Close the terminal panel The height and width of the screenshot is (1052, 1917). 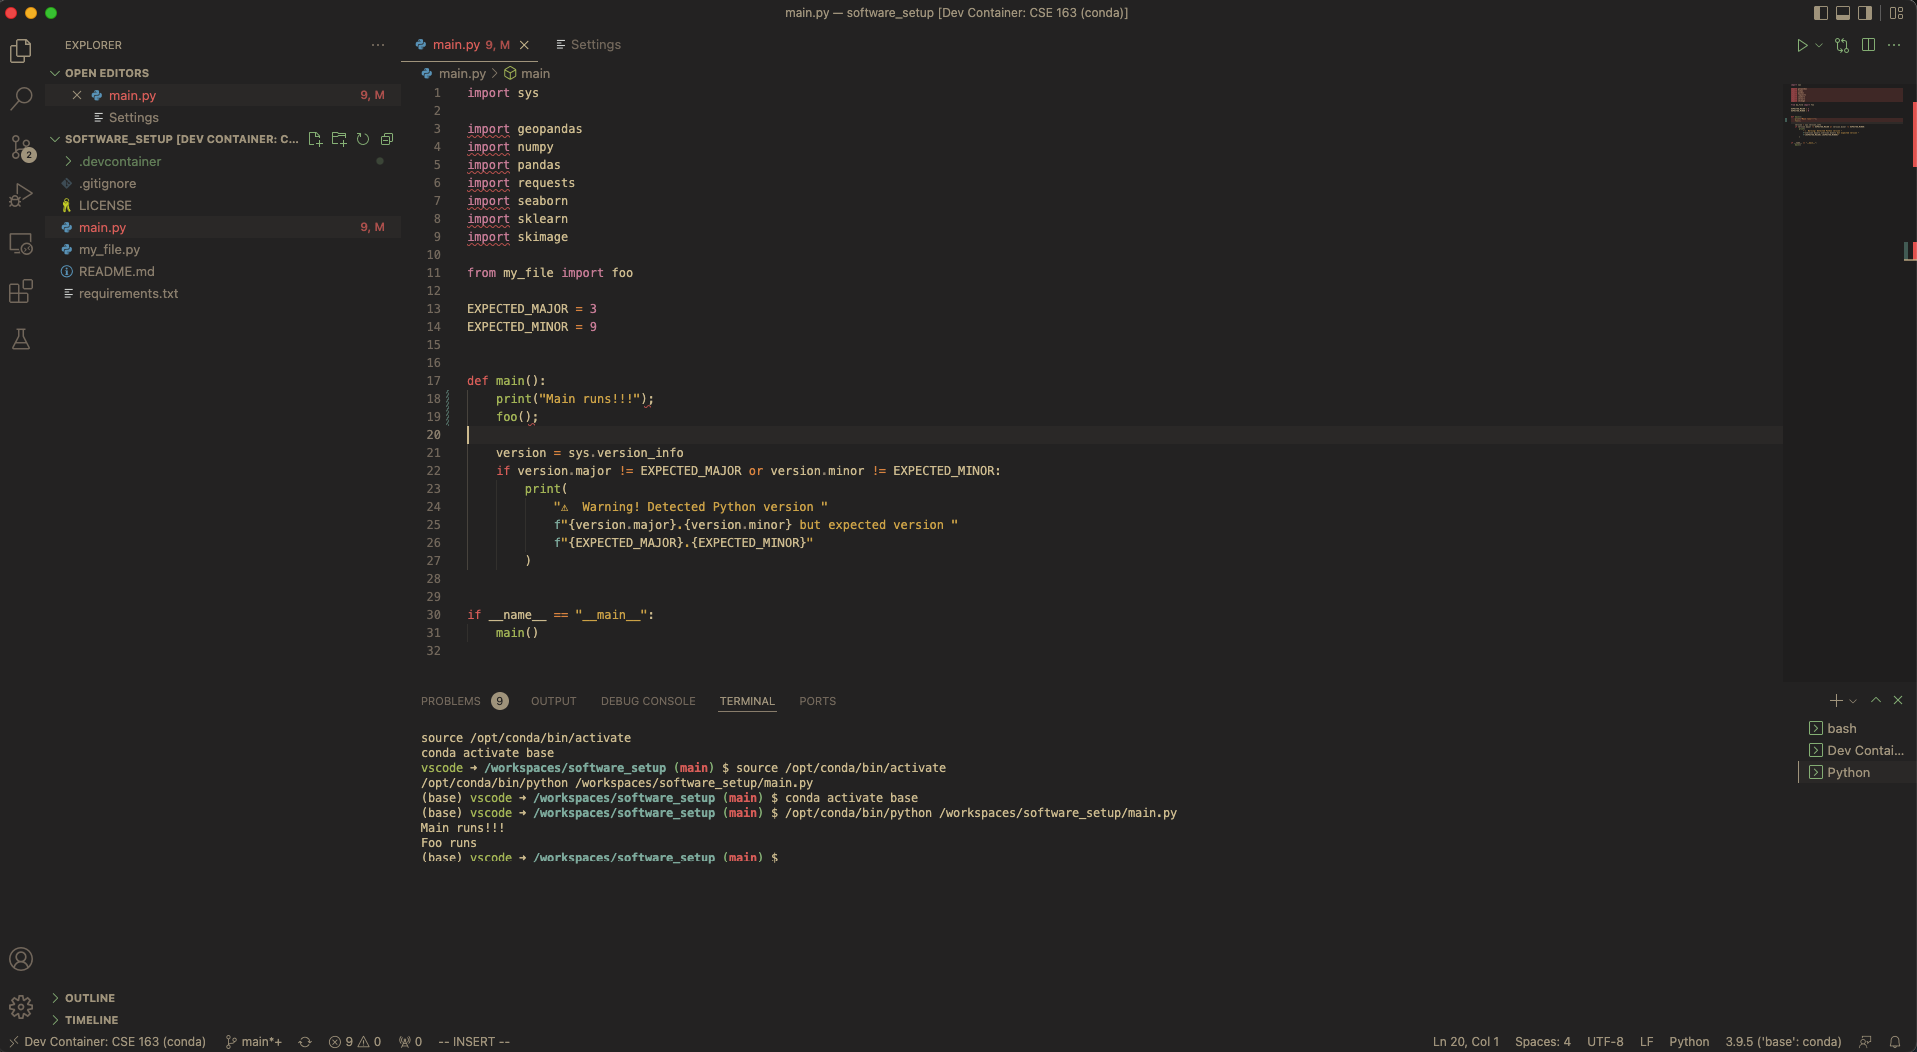pyautogui.click(x=1898, y=701)
